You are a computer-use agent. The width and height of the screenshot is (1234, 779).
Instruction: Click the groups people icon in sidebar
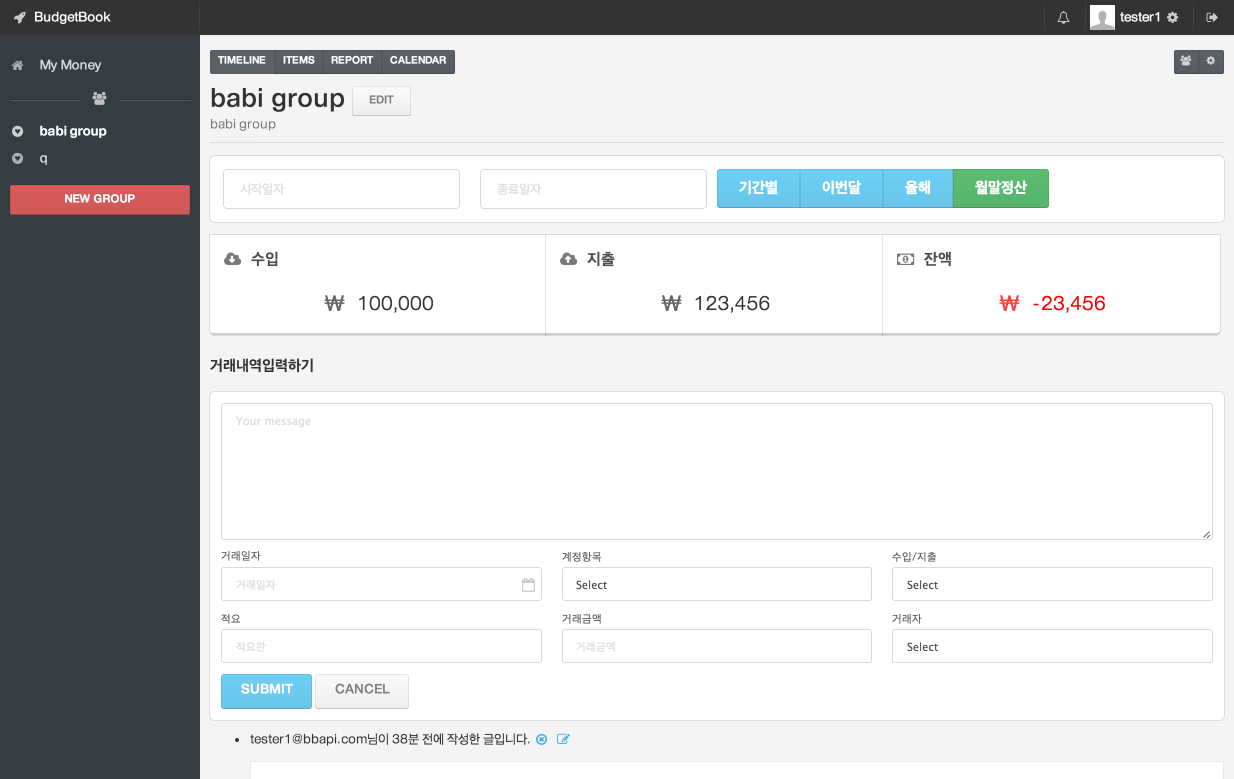(99, 98)
